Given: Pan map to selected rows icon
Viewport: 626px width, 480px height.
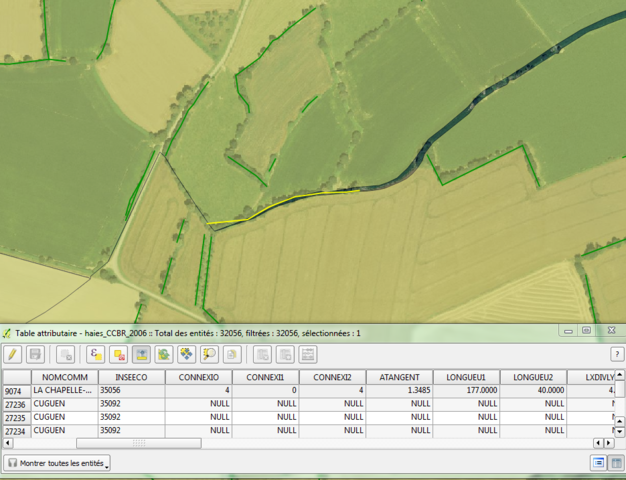Looking at the screenshot, I should point(186,354).
